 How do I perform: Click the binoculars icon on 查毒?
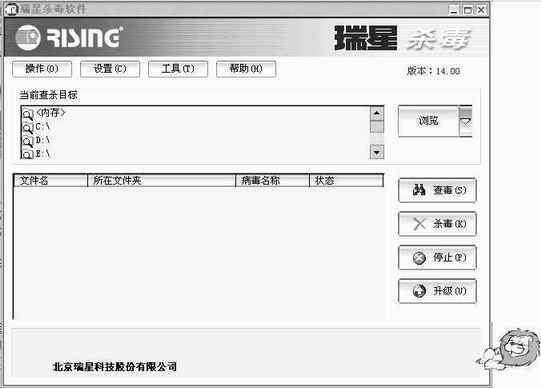(x=419, y=190)
